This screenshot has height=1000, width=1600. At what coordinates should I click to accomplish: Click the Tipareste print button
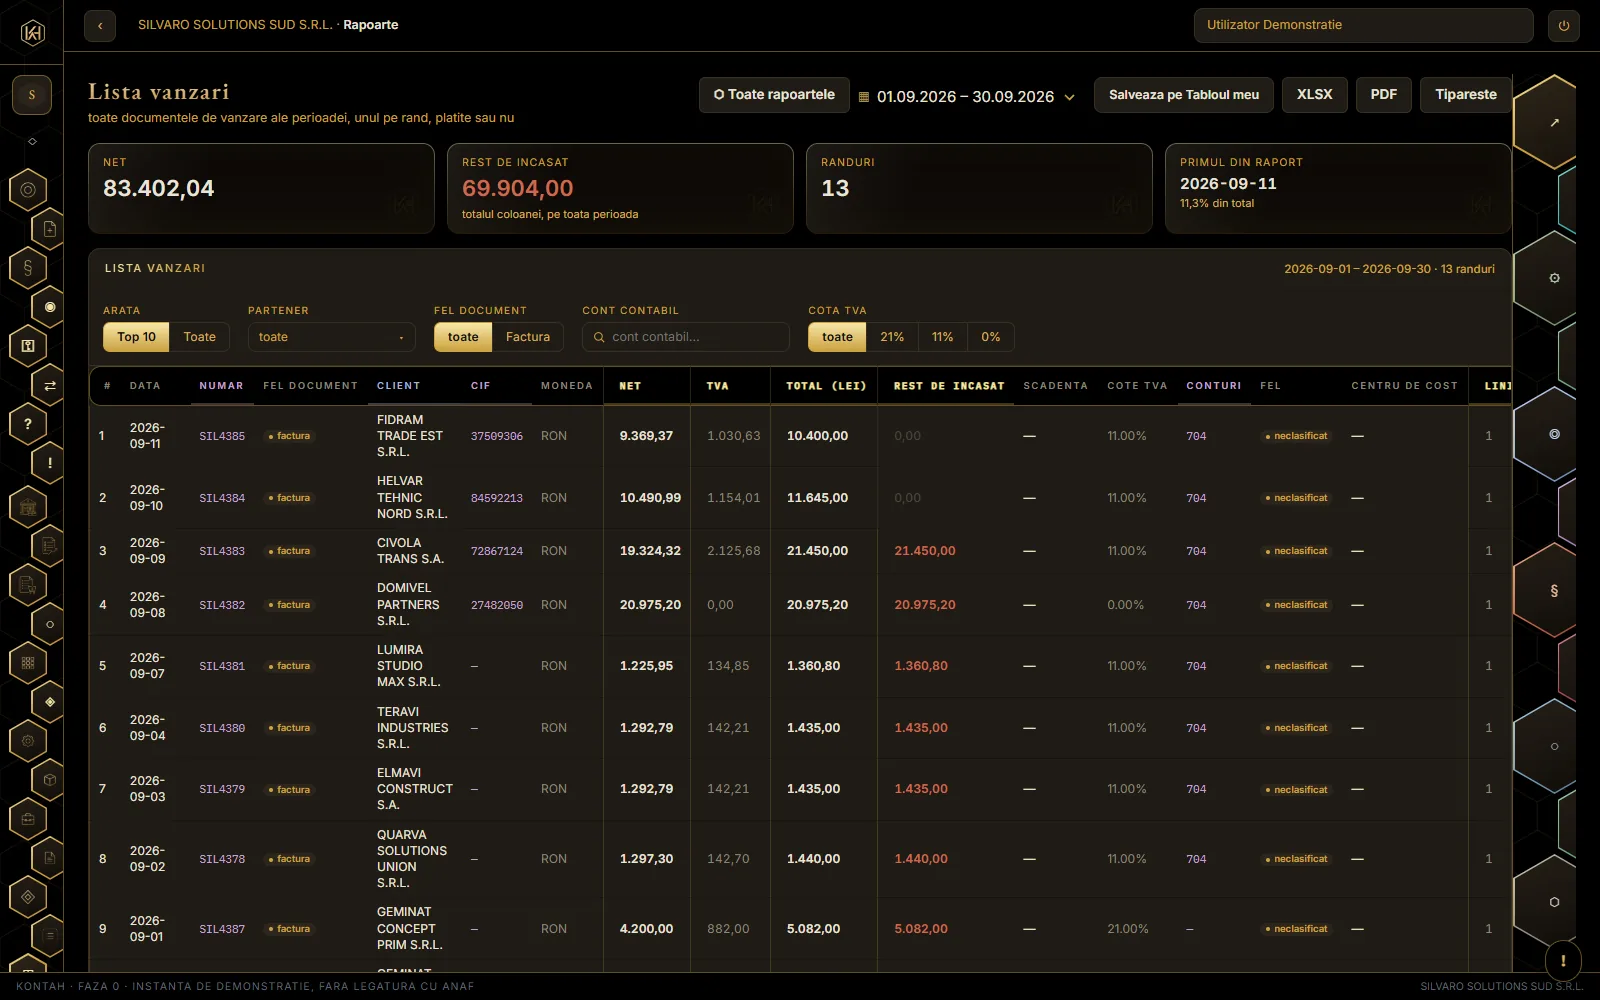point(1466,95)
